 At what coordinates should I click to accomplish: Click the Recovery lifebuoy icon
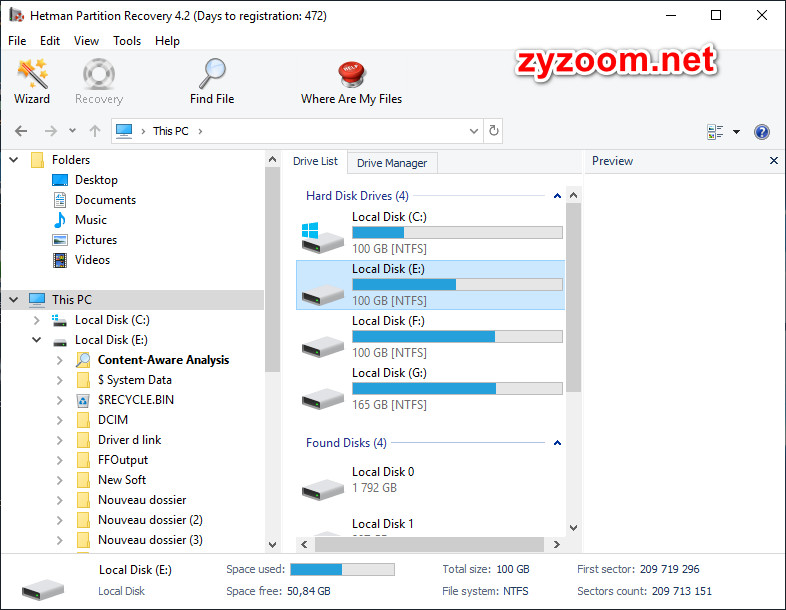click(99, 74)
